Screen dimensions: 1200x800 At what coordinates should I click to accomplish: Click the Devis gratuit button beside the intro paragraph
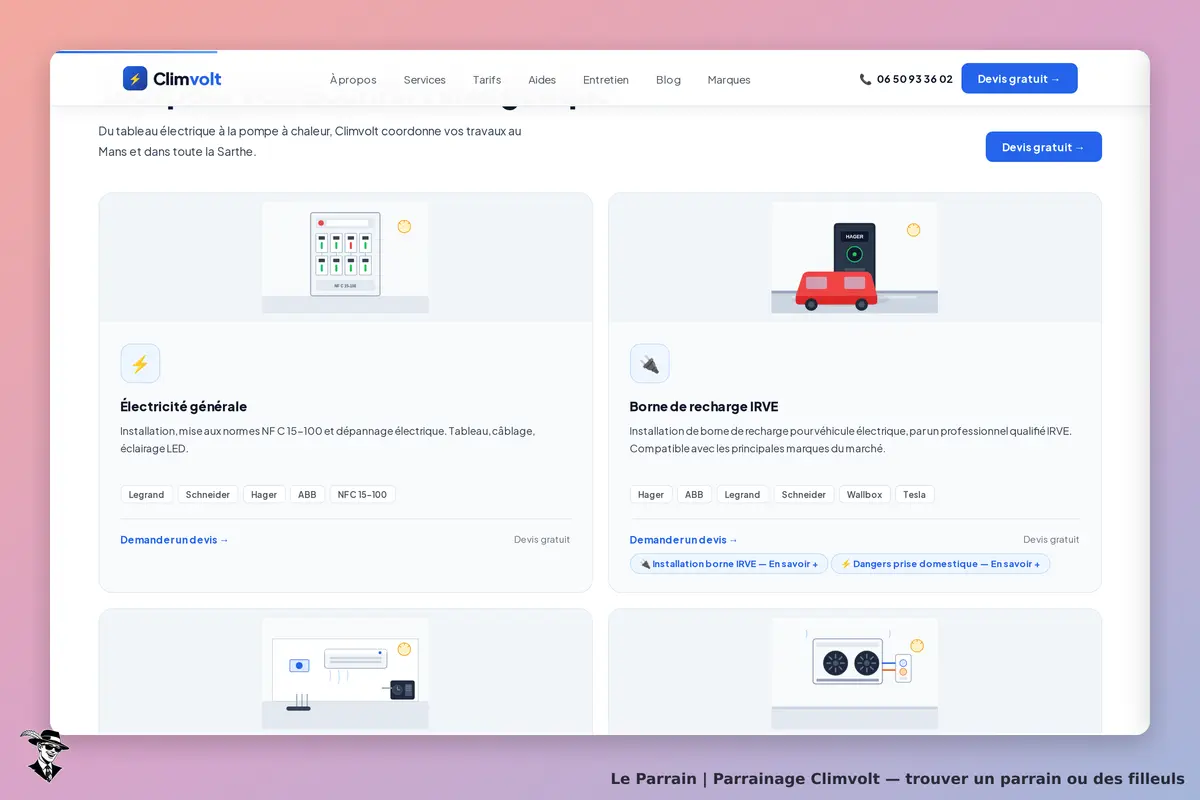coord(1043,147)
